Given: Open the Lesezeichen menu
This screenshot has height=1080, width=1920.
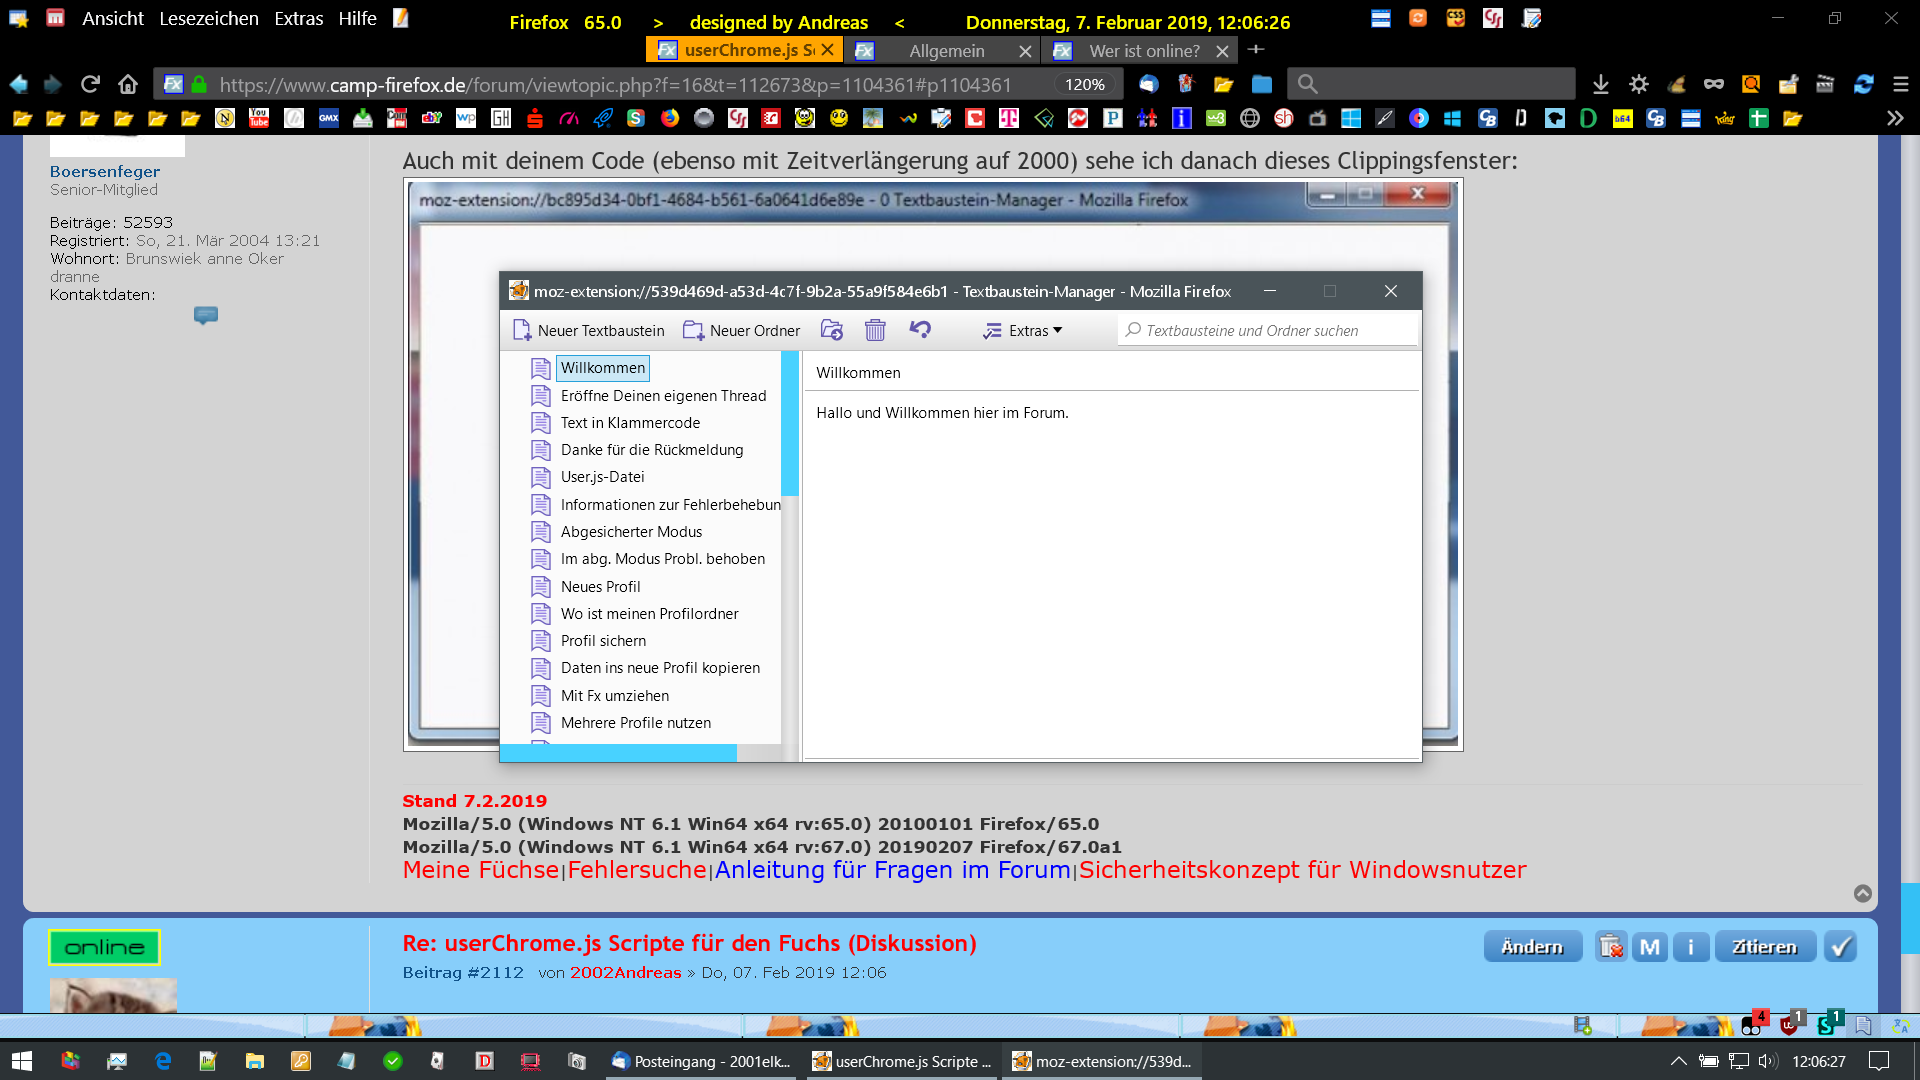Looking at the screenshot, I should 208,18.
